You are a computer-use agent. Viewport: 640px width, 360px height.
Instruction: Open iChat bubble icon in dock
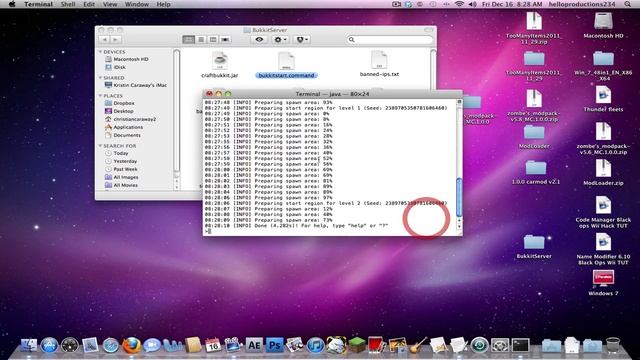click(151, 345)
